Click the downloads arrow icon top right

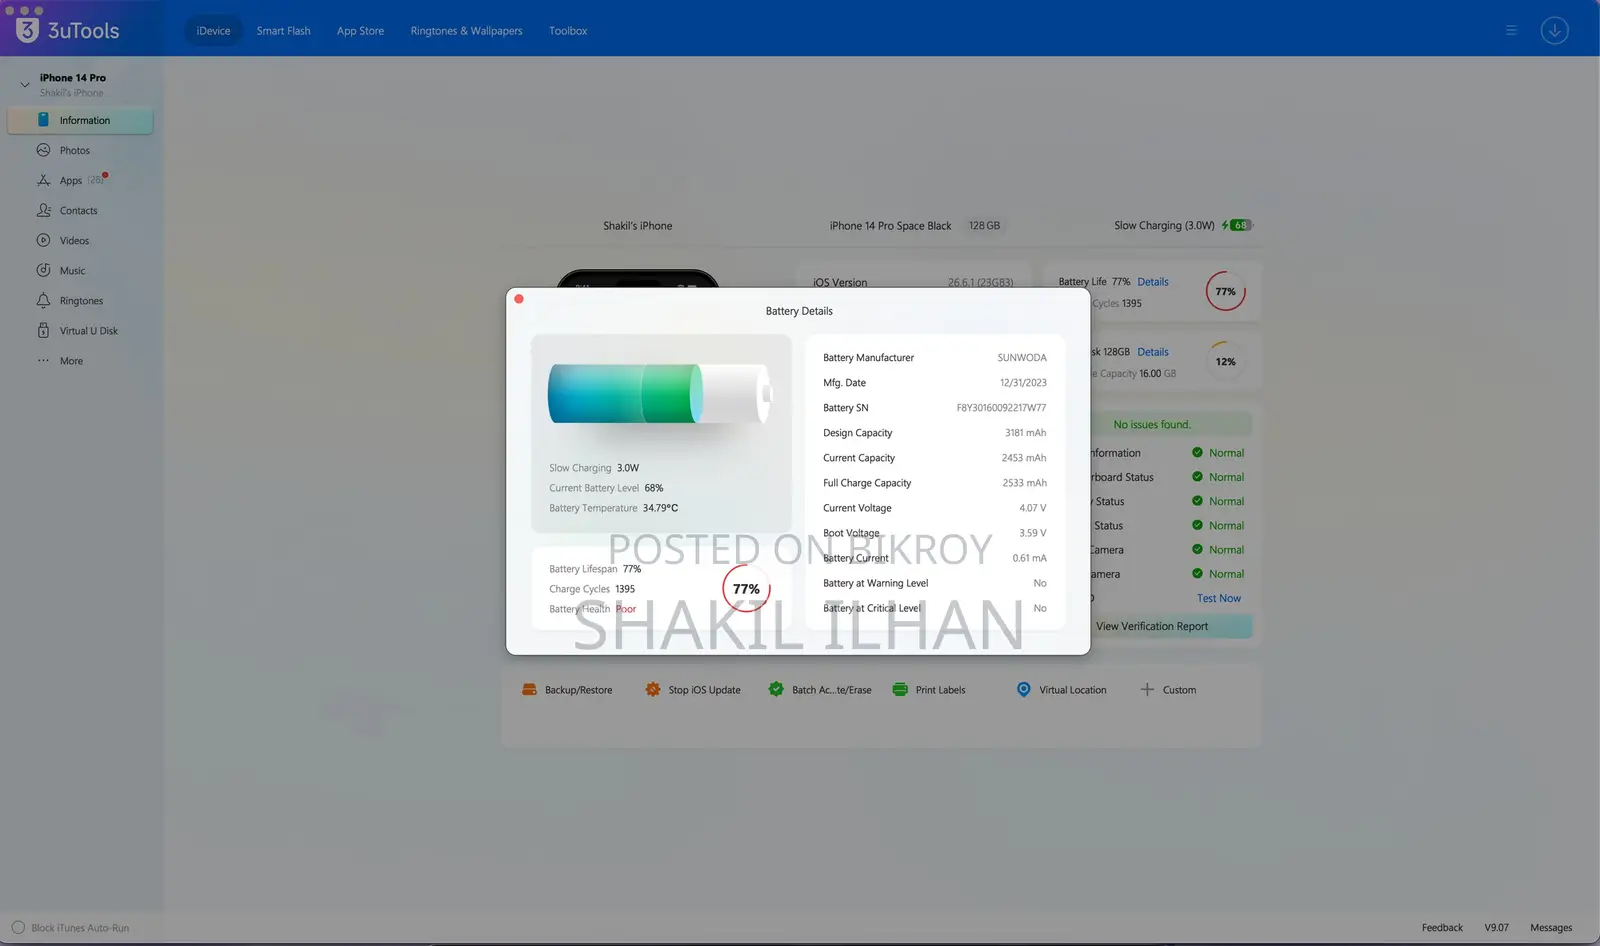coord(1554,30)
